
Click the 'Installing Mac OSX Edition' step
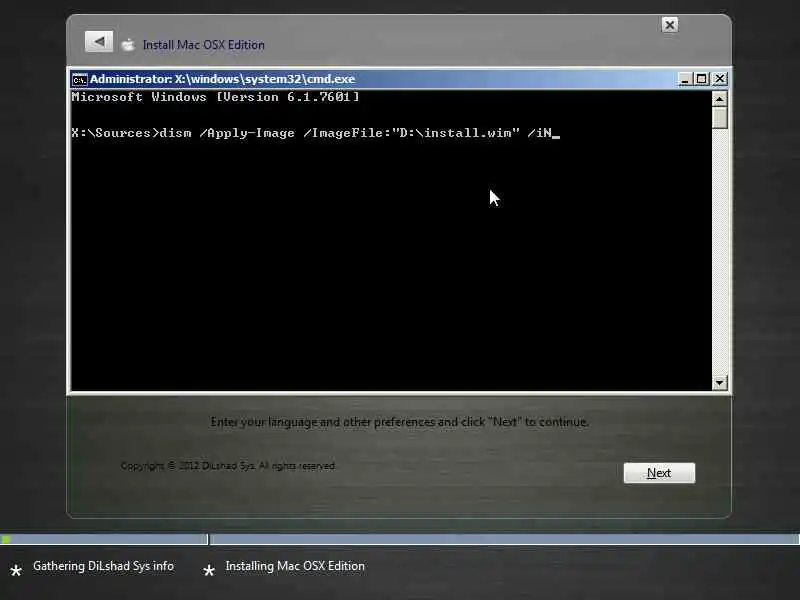pyautogui.click(x=295, y=566)
